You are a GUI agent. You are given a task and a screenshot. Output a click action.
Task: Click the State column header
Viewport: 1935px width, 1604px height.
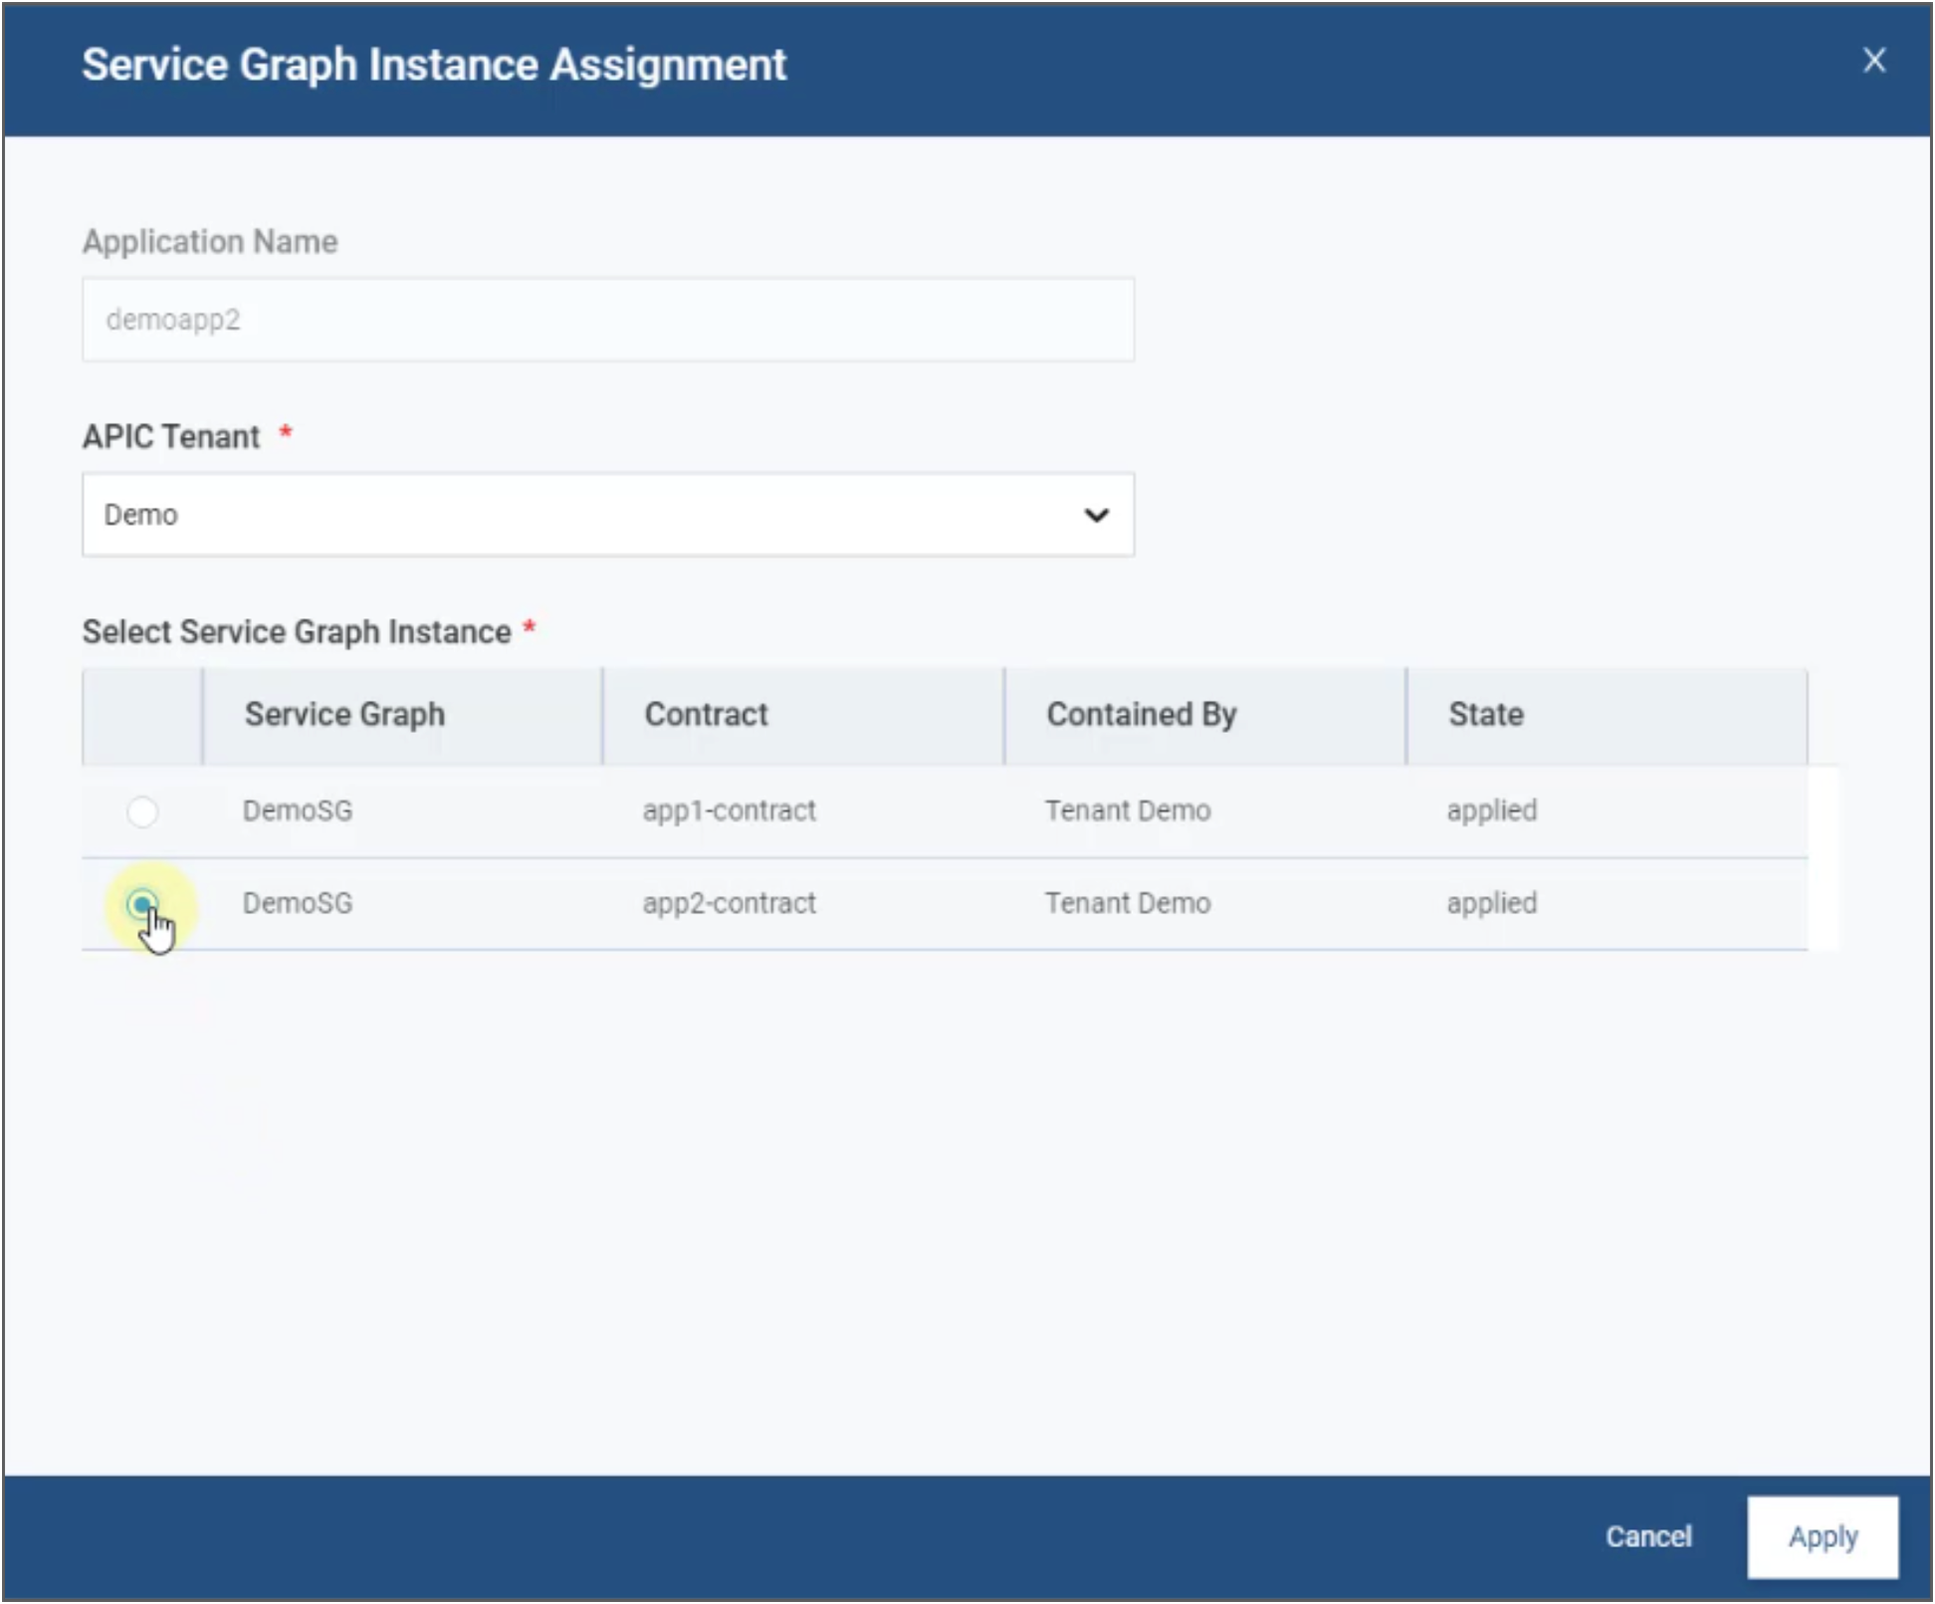1607,715
